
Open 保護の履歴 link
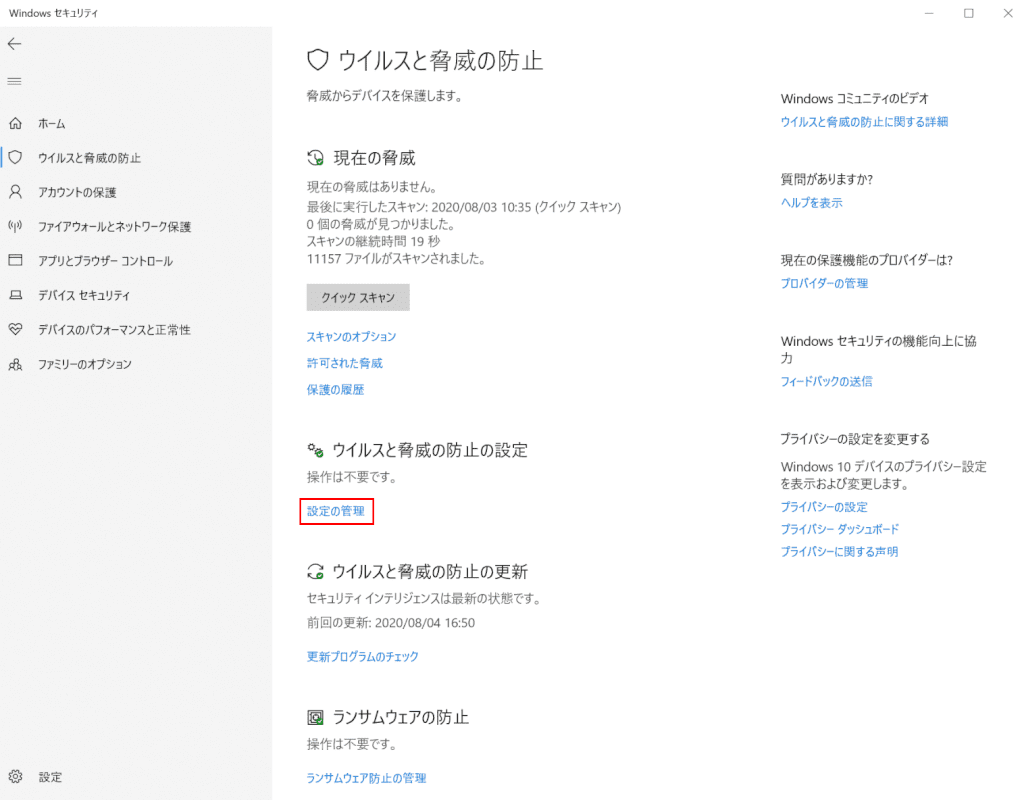tap(336, 390)
